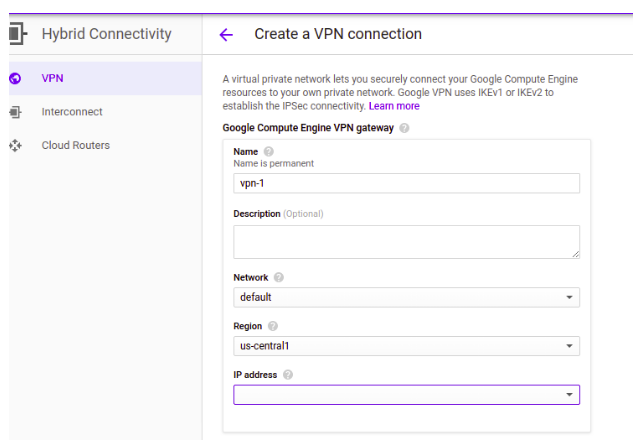Go back using the left arrow icon
The height and width of the screenshot is (442, 643).
coord(226,35)
